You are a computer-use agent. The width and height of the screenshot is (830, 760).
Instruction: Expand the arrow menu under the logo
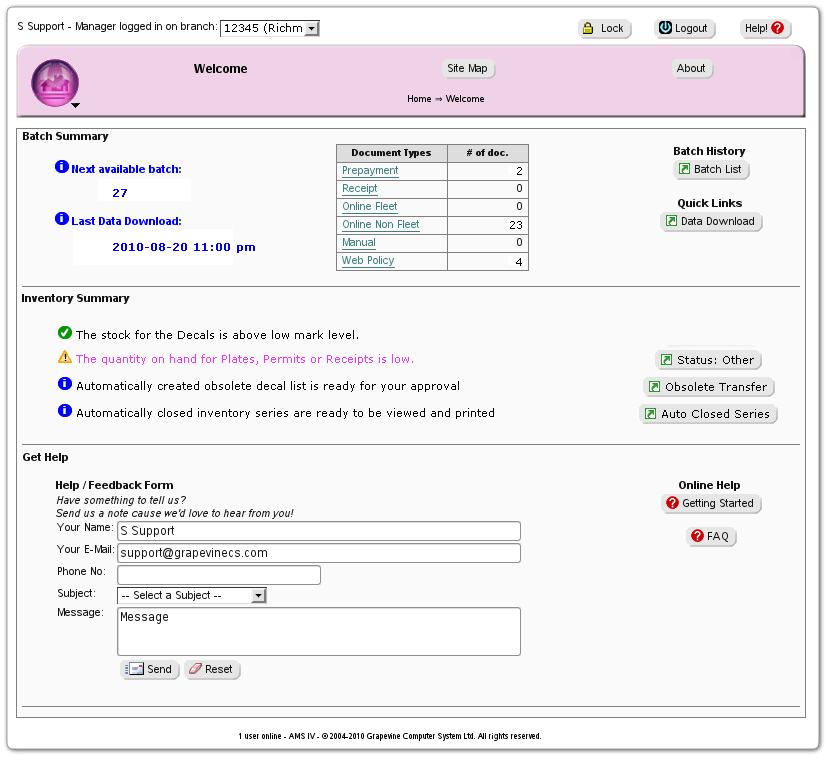click(75, 105)
